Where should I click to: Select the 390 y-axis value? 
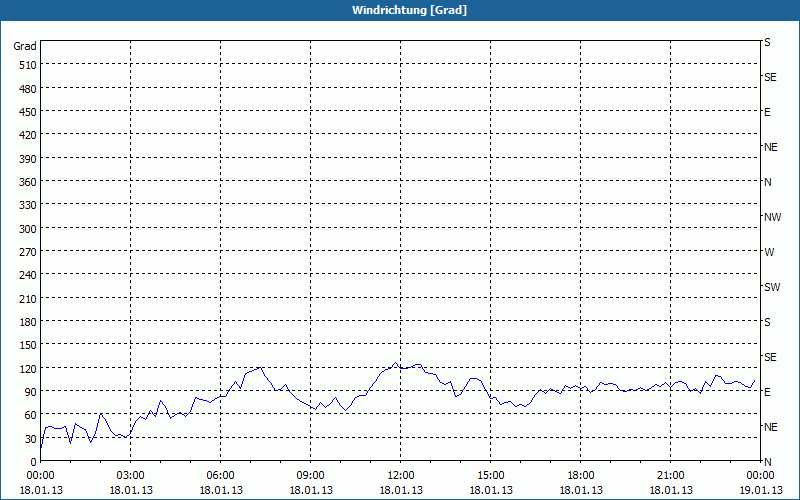28,159
